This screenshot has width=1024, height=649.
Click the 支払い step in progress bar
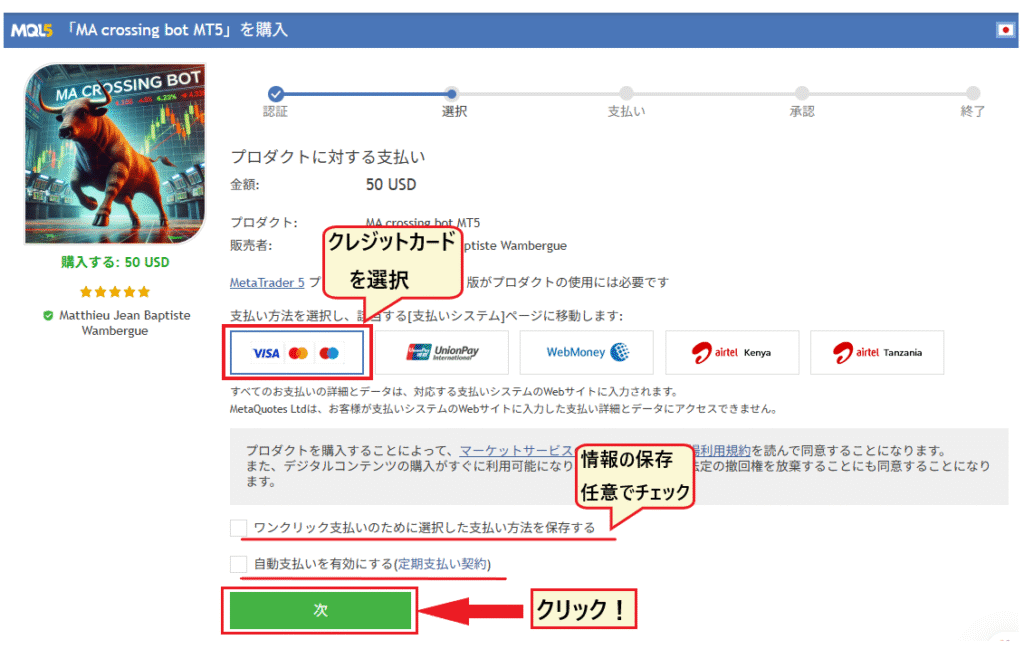pyautogui.click(x=626, y=93)
